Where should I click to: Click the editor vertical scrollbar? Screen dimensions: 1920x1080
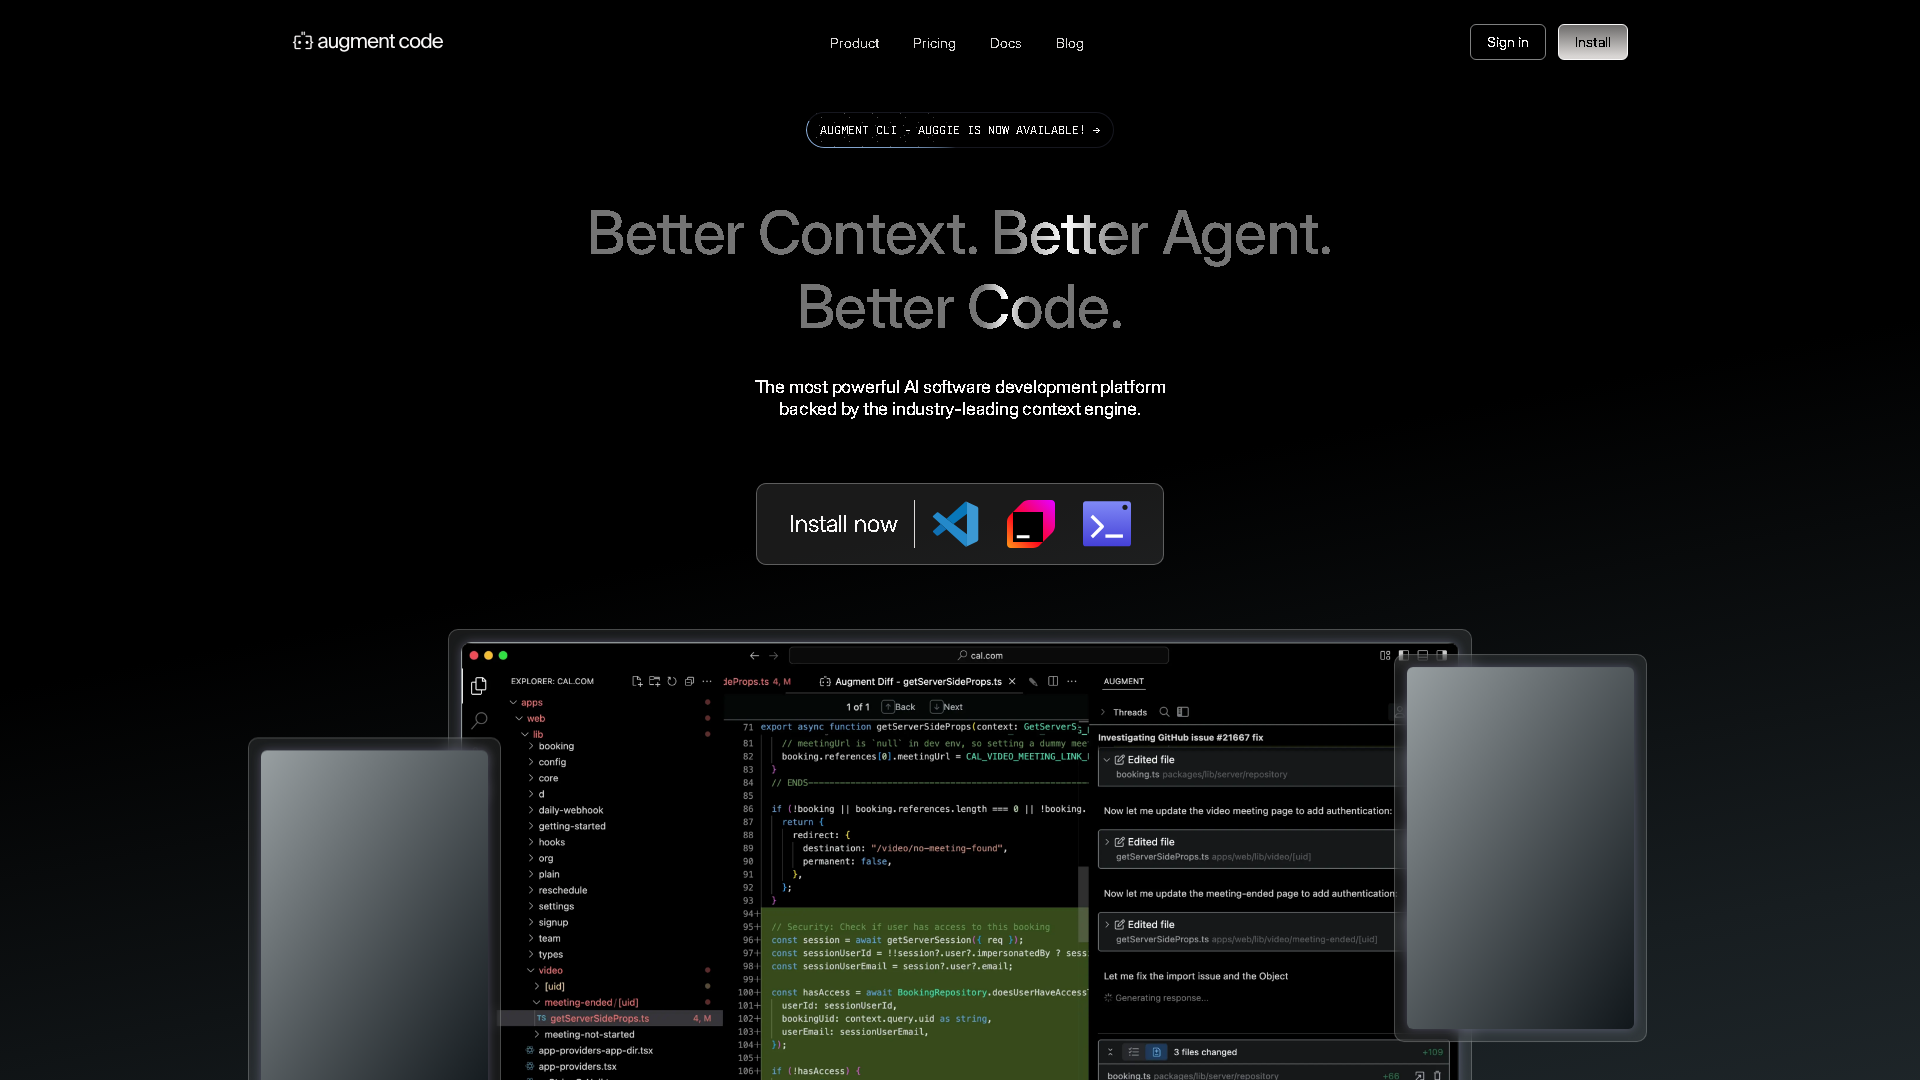pos(1083,905)
